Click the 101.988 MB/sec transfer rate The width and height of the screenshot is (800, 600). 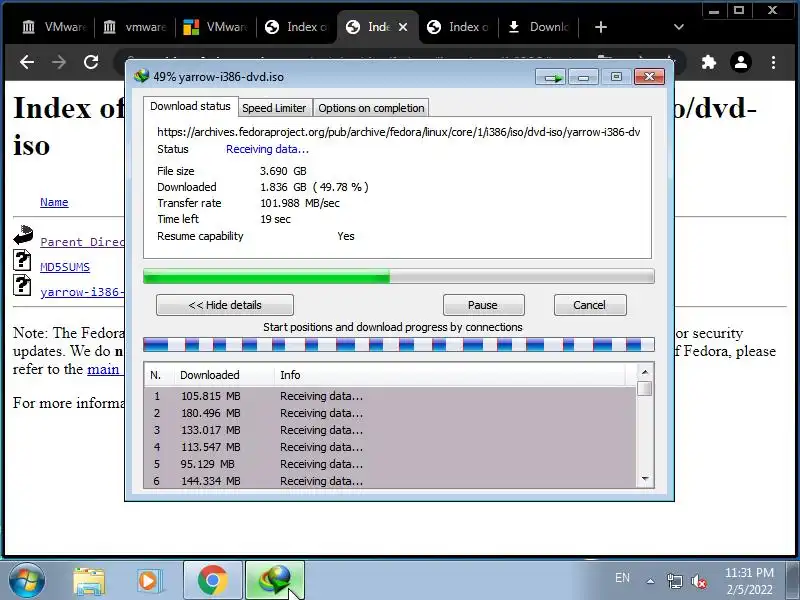[x=300, y=203]
